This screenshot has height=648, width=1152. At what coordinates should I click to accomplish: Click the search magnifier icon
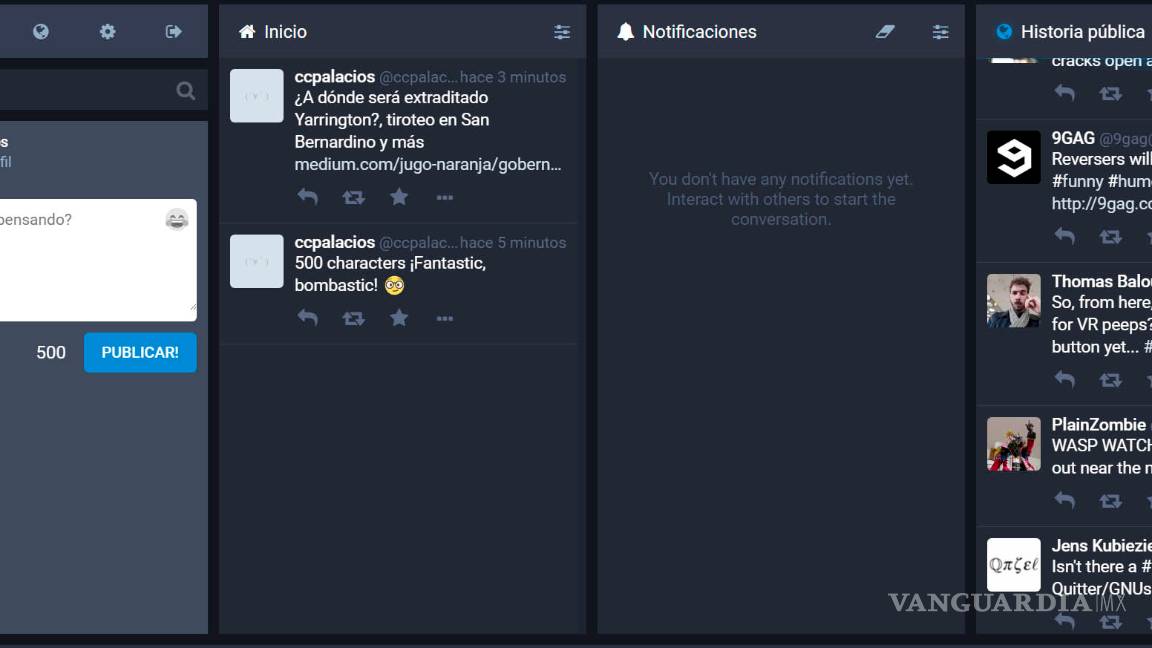point(185,89)
